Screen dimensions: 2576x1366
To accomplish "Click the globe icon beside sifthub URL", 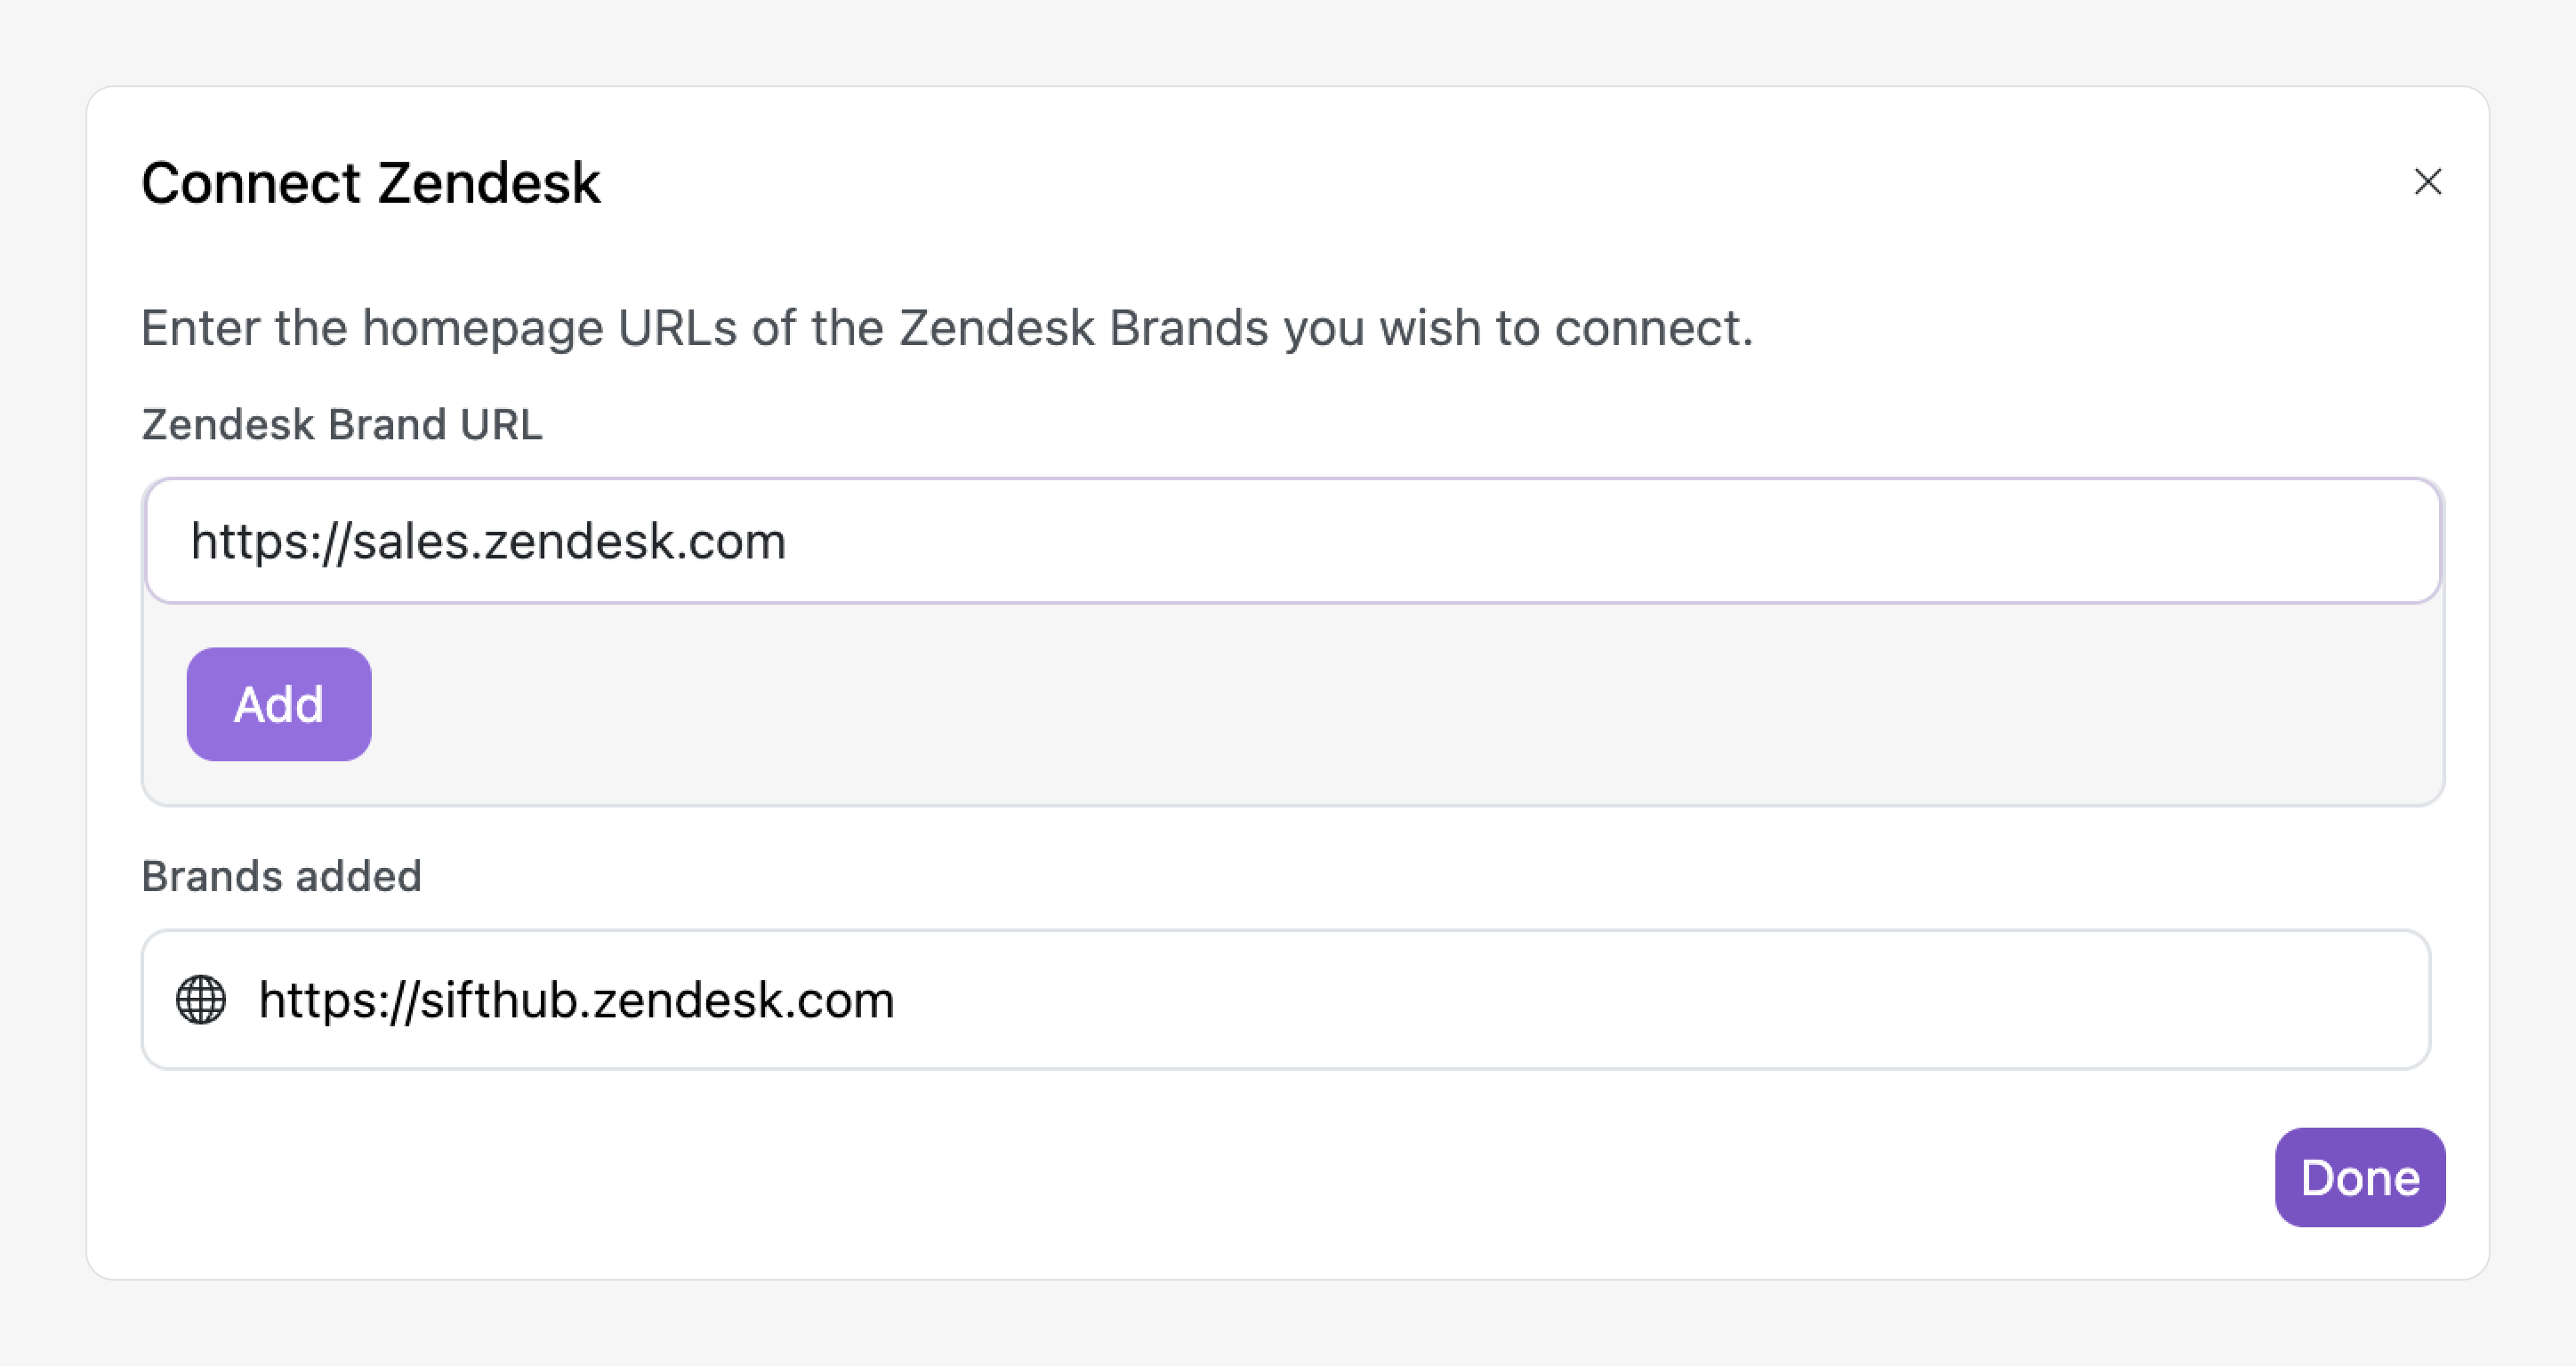I will point(201,999).
